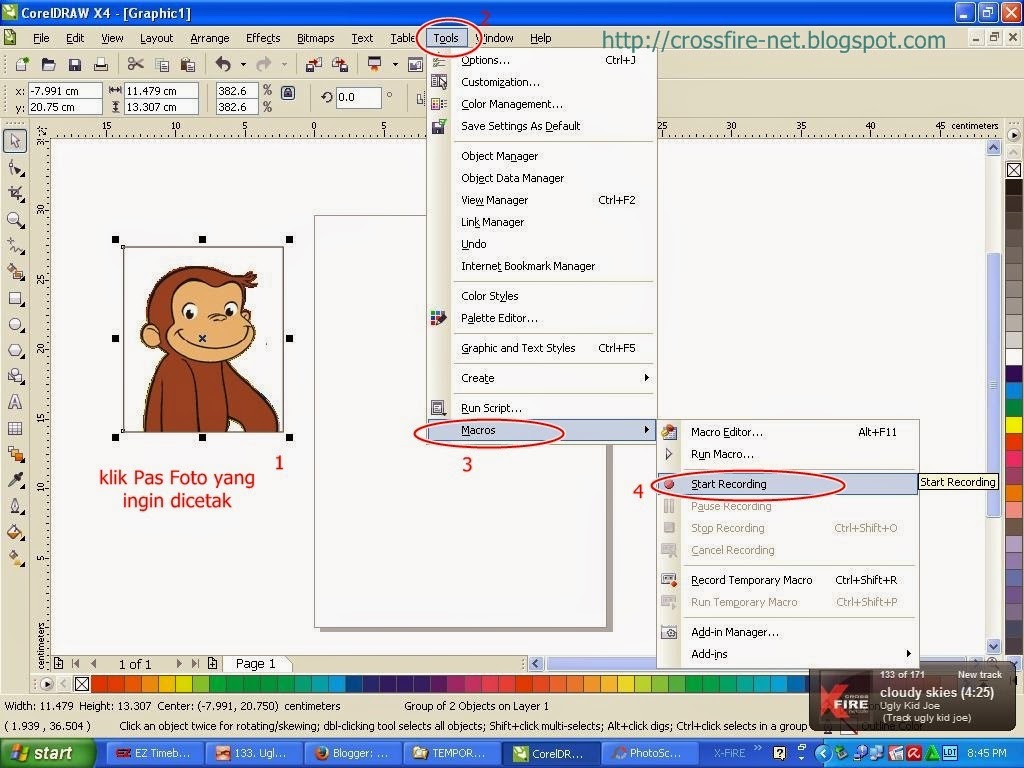This screenshot has height=768, width=1024.
Task: Select the Zoom tool
Action: point(15,220)
